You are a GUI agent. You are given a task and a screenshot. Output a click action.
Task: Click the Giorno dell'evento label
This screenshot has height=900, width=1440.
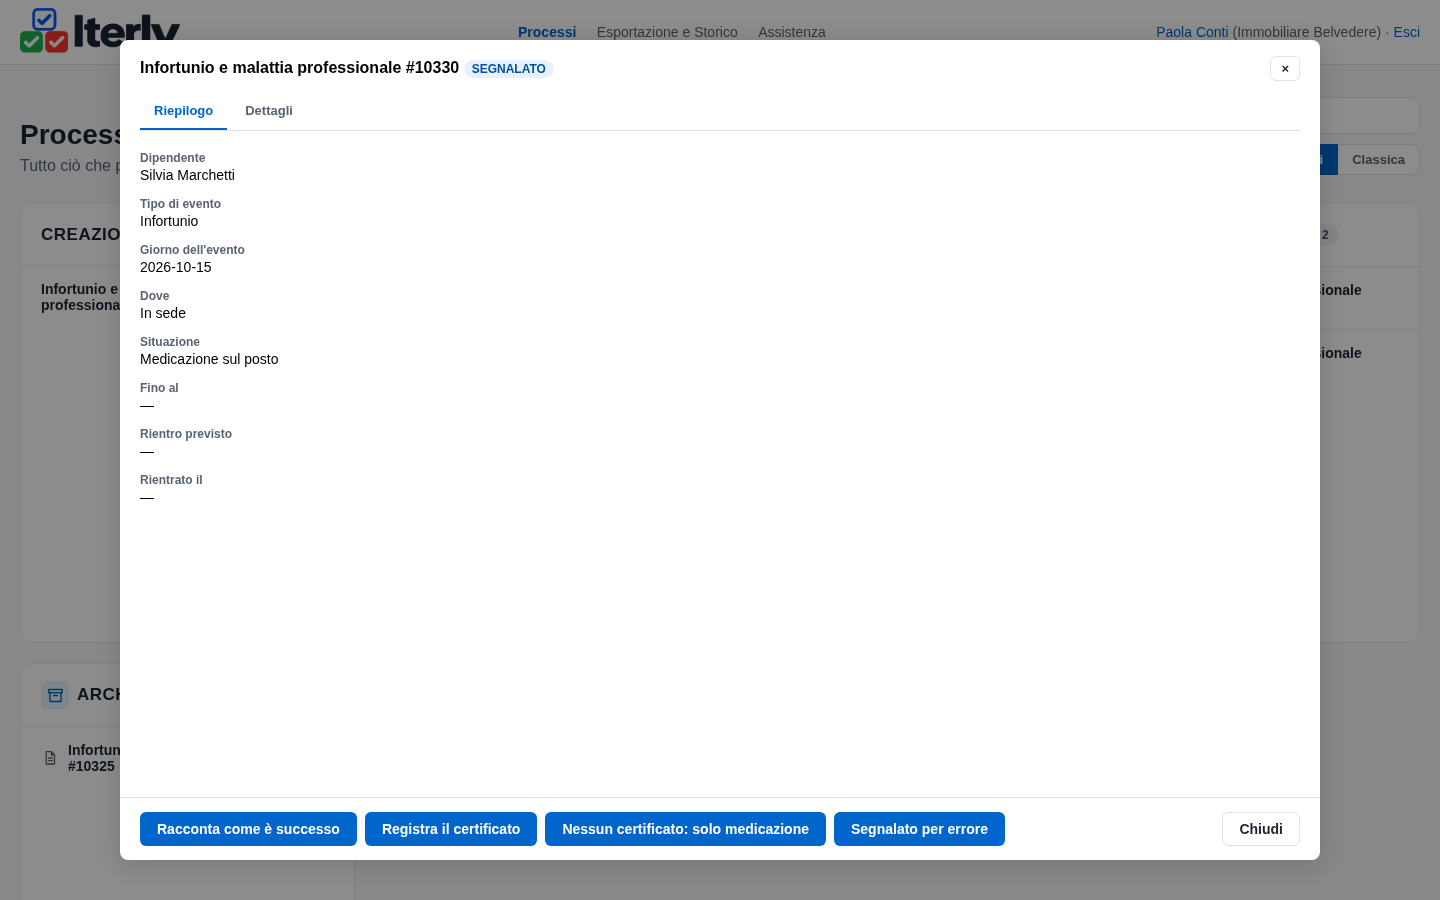(x=192, y=250)
